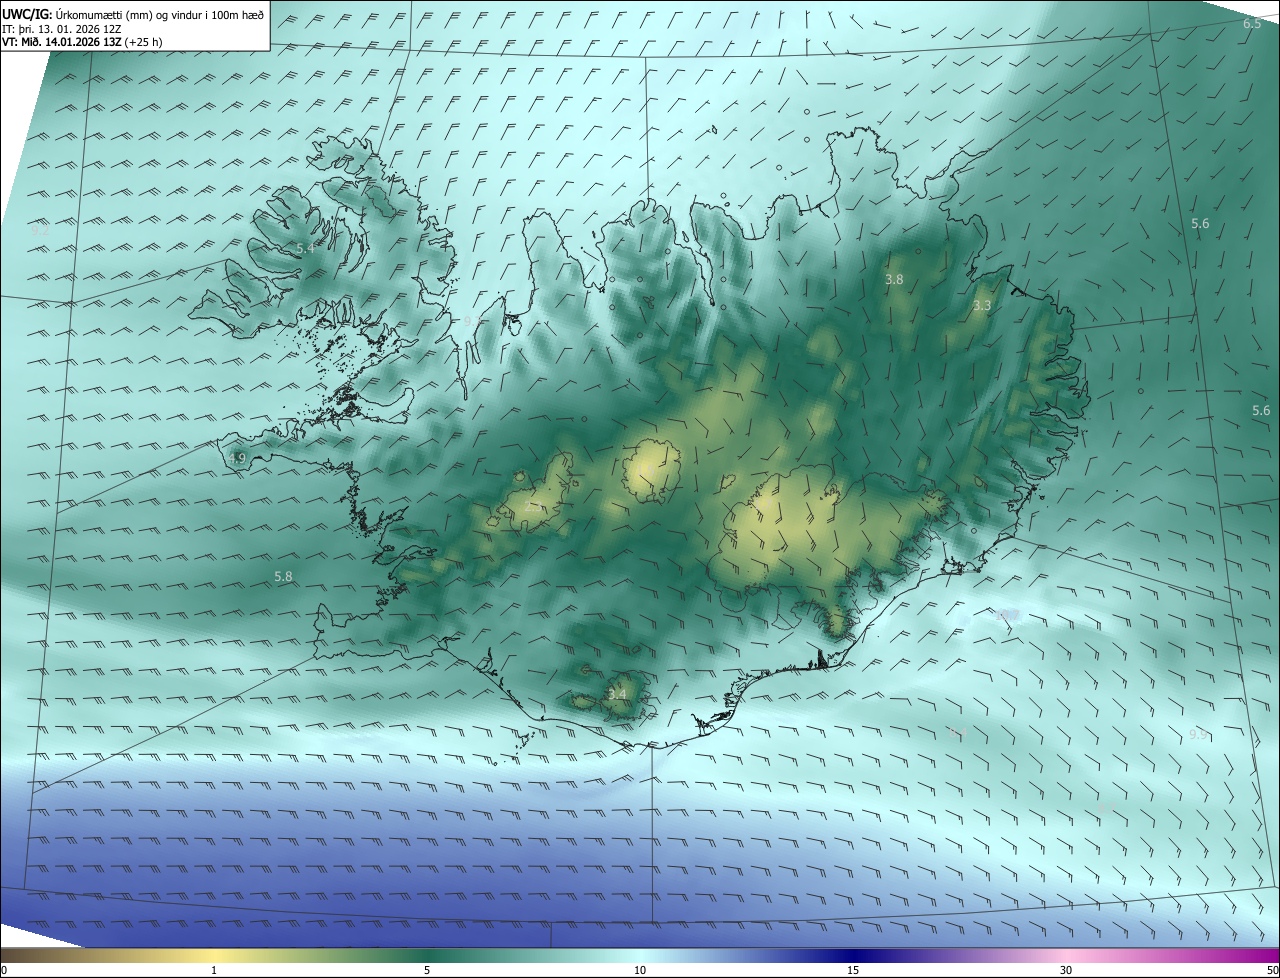Click the 10 tick on the color scale

click(x=640, y=970)
